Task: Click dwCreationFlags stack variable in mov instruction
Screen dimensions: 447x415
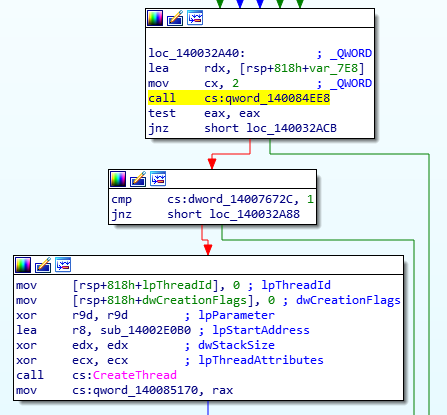Action: [194, 300]
